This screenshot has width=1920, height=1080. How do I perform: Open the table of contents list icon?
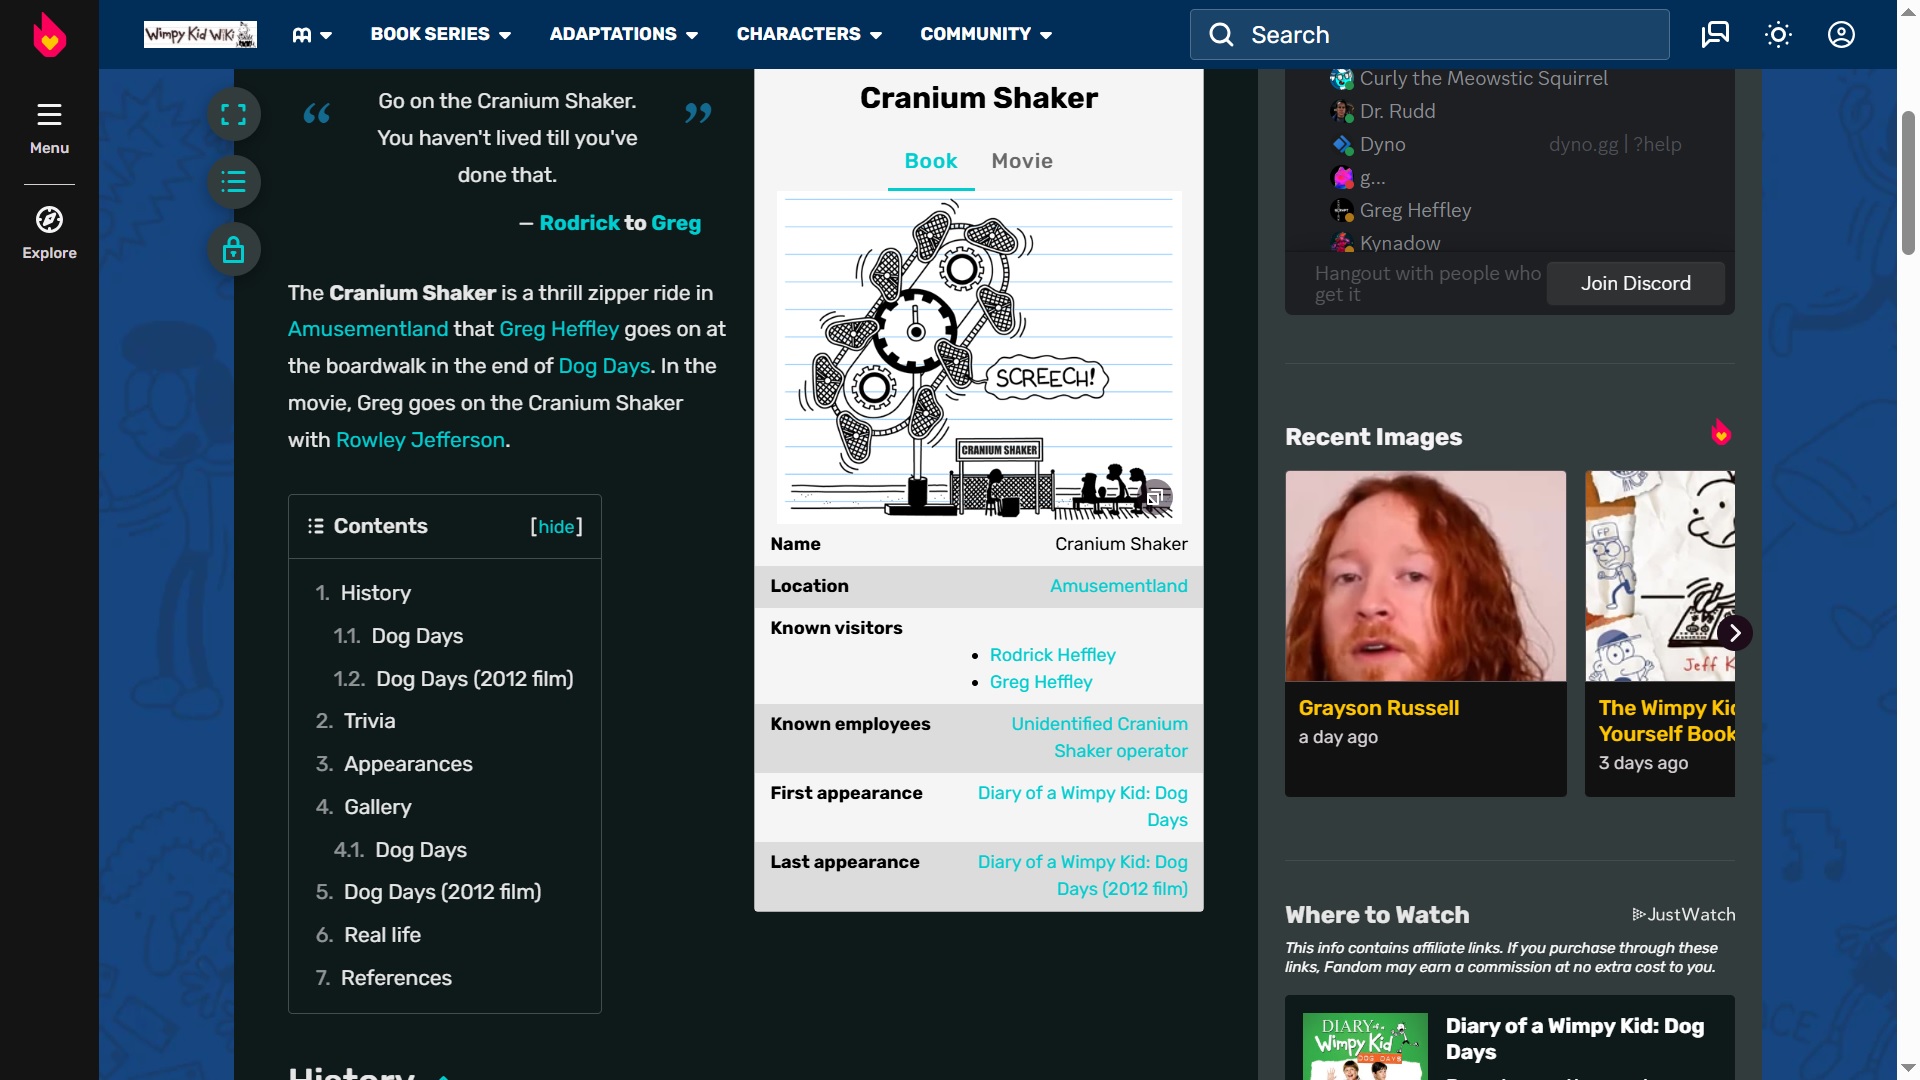pos(233,182)
